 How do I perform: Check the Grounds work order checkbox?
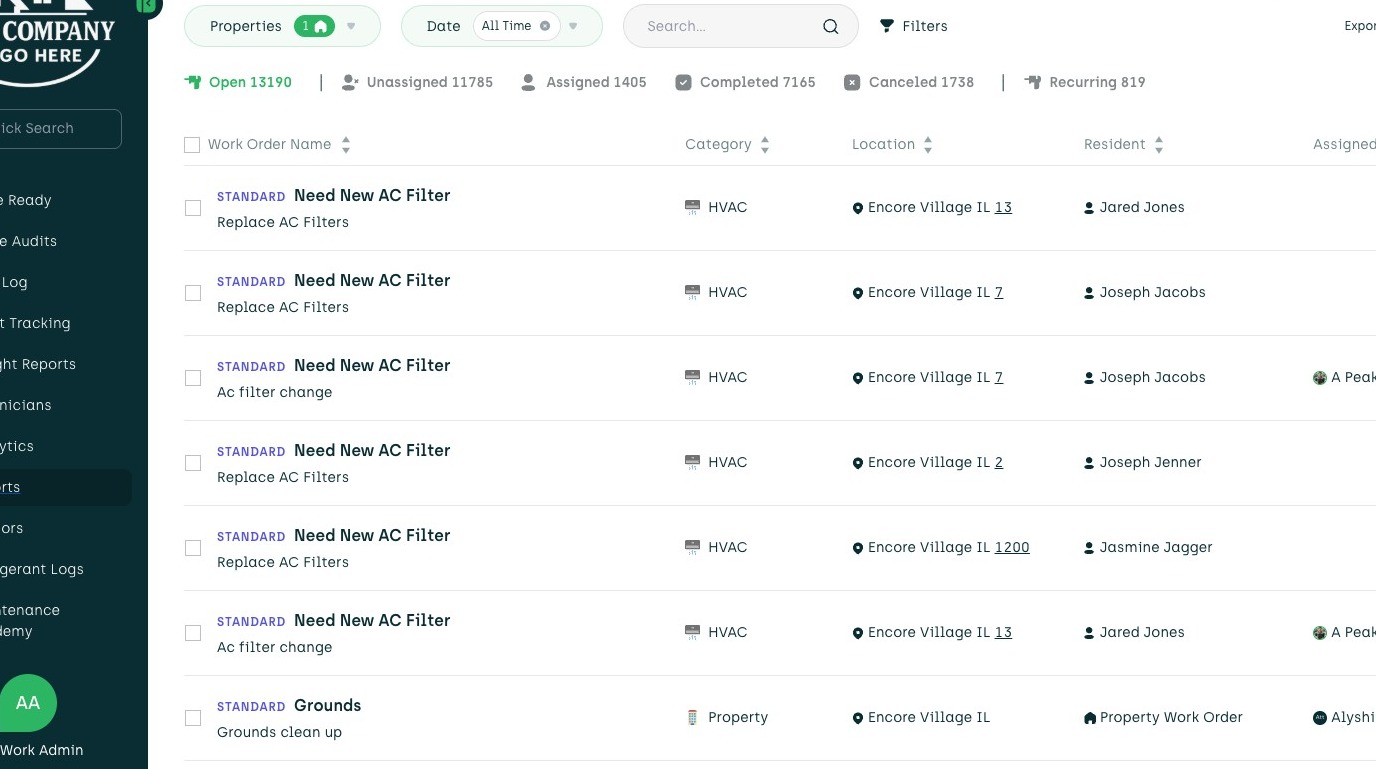pyautogui.click(x=193, y=718)
